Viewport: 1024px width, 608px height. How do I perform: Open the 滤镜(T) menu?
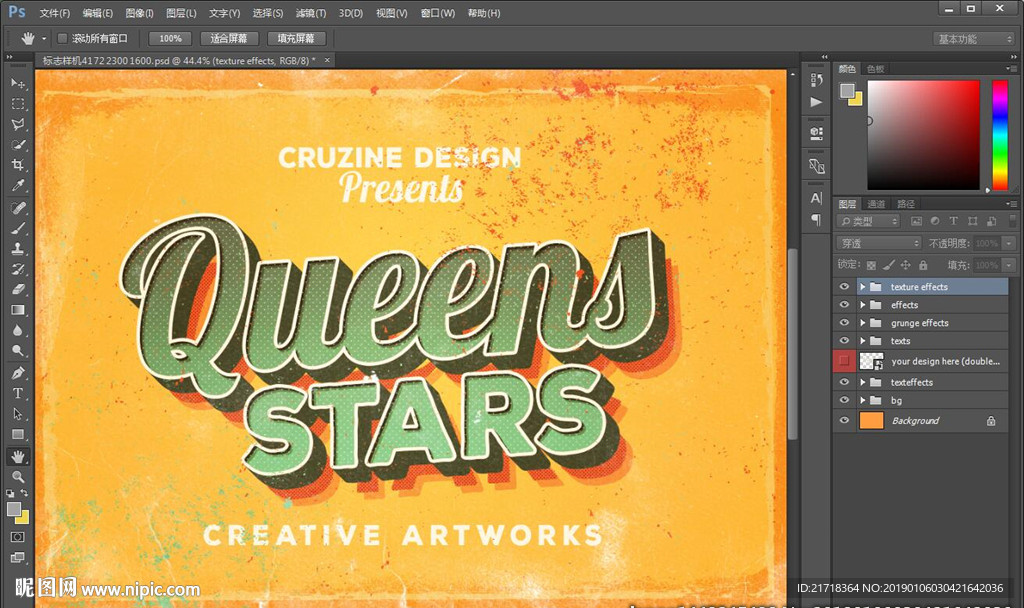click(x=310, y=13)
